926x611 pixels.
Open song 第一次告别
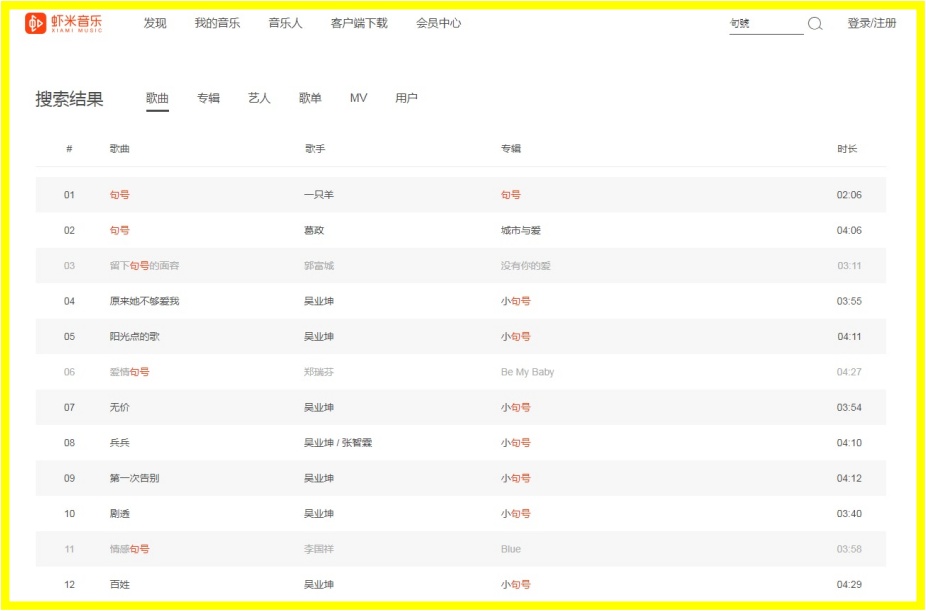coord(134,478)
